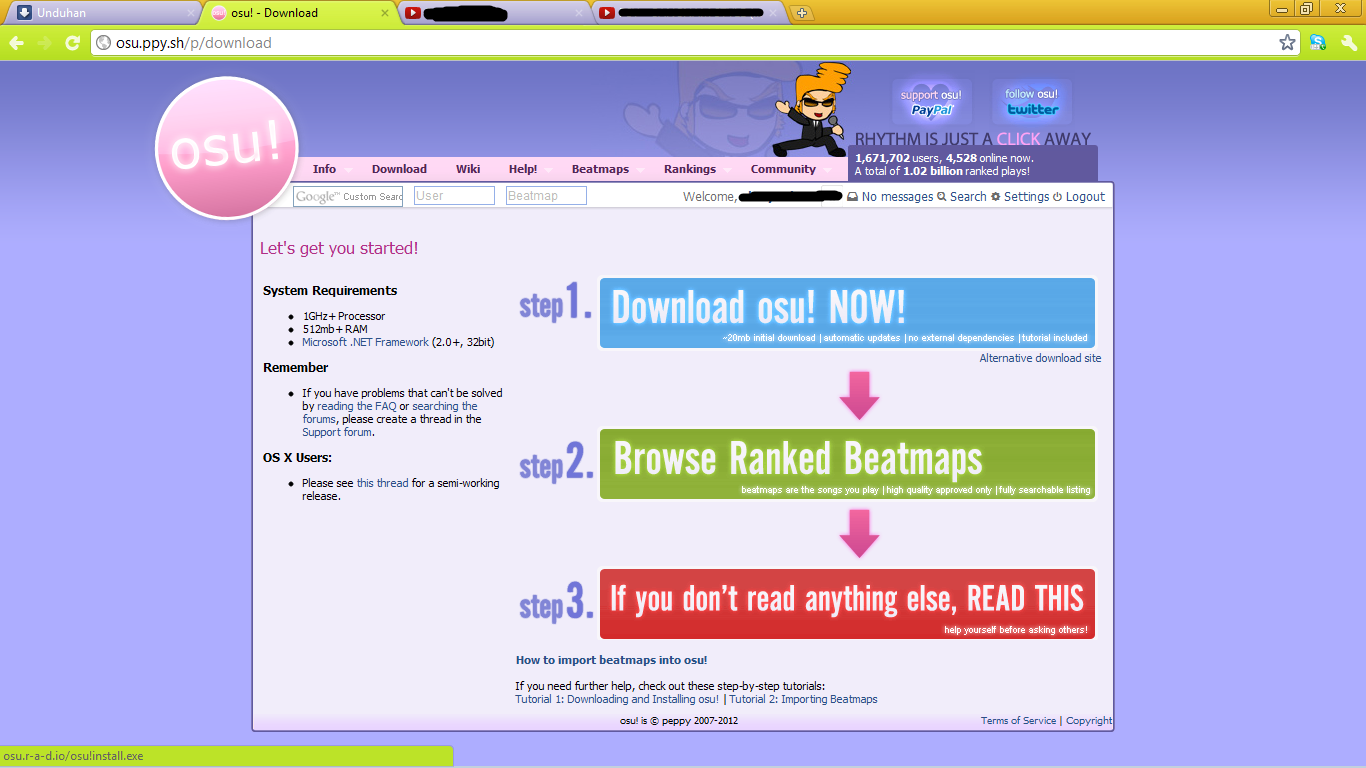The height and width of the screenshot is (768, 1366).
Task: Click the 512mb+ RAM requirement text
Action: 335,329
